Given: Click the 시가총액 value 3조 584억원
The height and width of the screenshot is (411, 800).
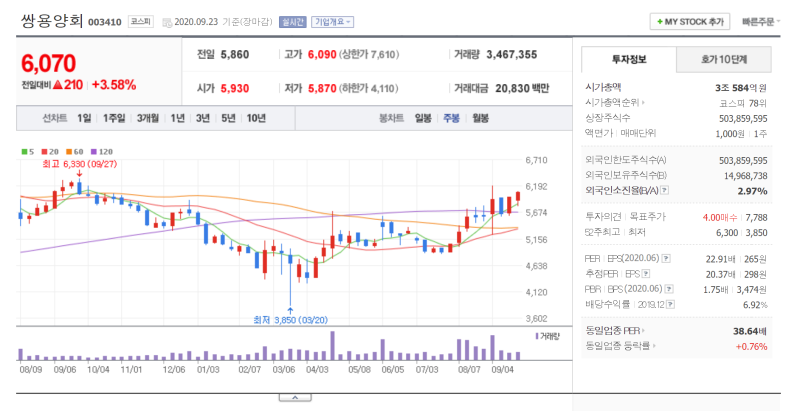Looking at the screenshot, I should pos(741,88).
